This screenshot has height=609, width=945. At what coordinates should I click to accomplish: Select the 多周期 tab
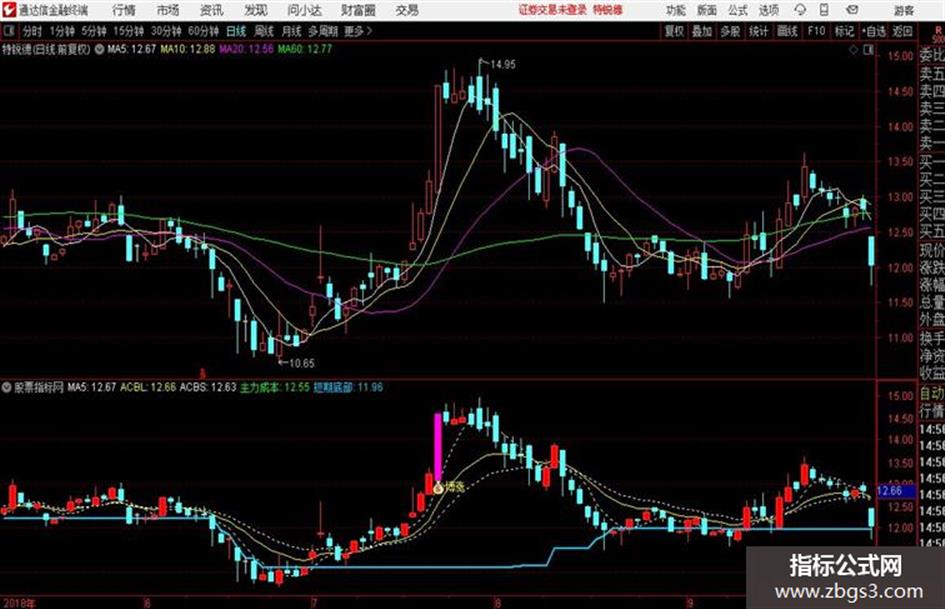click(x=323, y=31)
